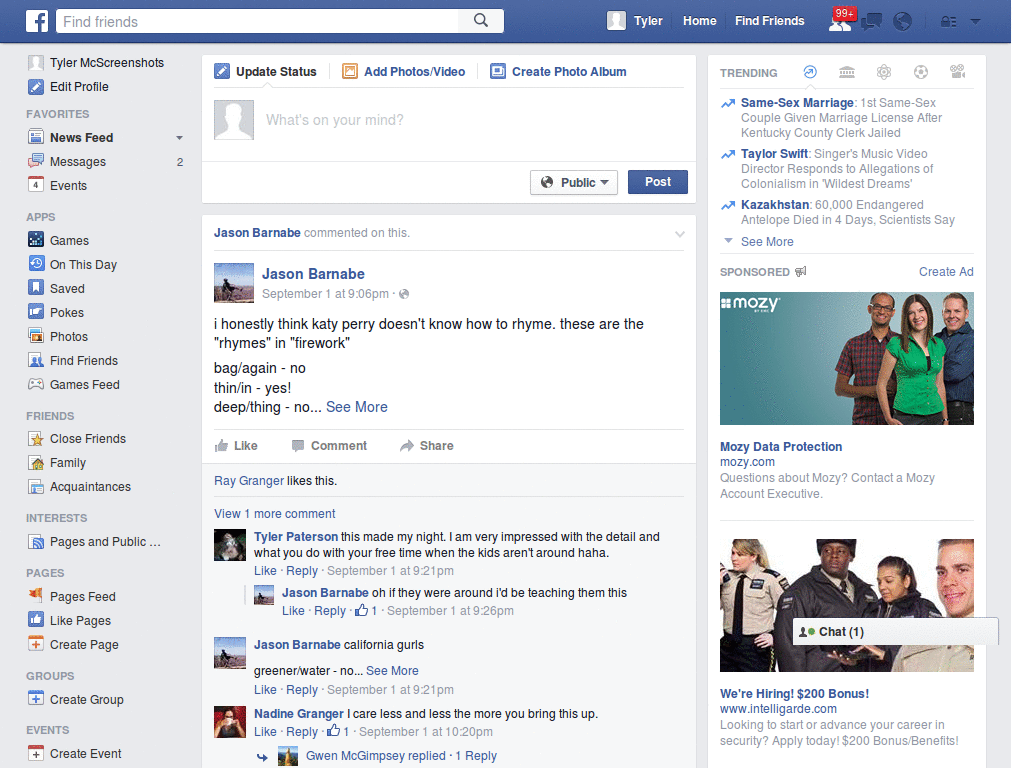Expand Gwen McGimpsey replied thread
This screenshot has height=768, width=1024.
(401, 756)
